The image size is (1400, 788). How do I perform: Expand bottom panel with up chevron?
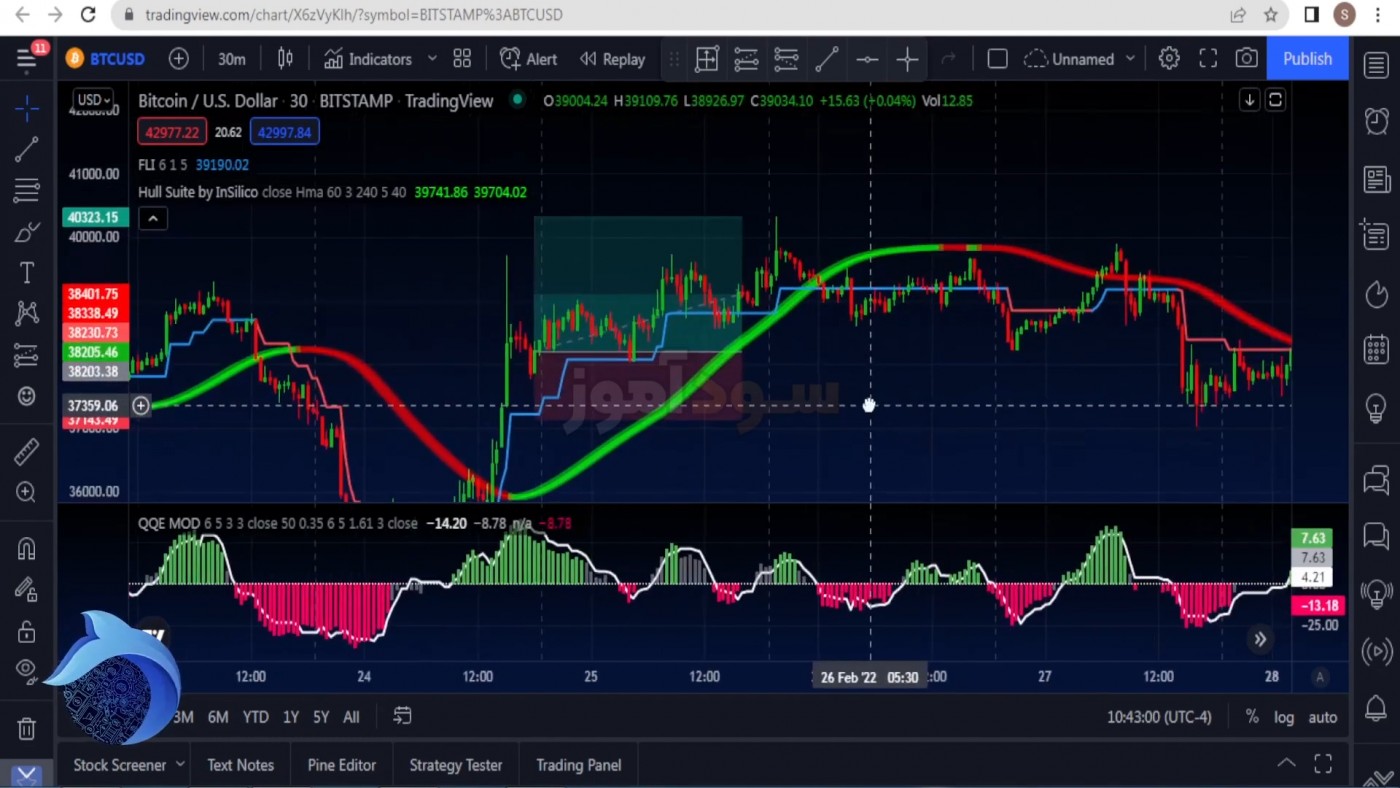(x=1286, y=763)
